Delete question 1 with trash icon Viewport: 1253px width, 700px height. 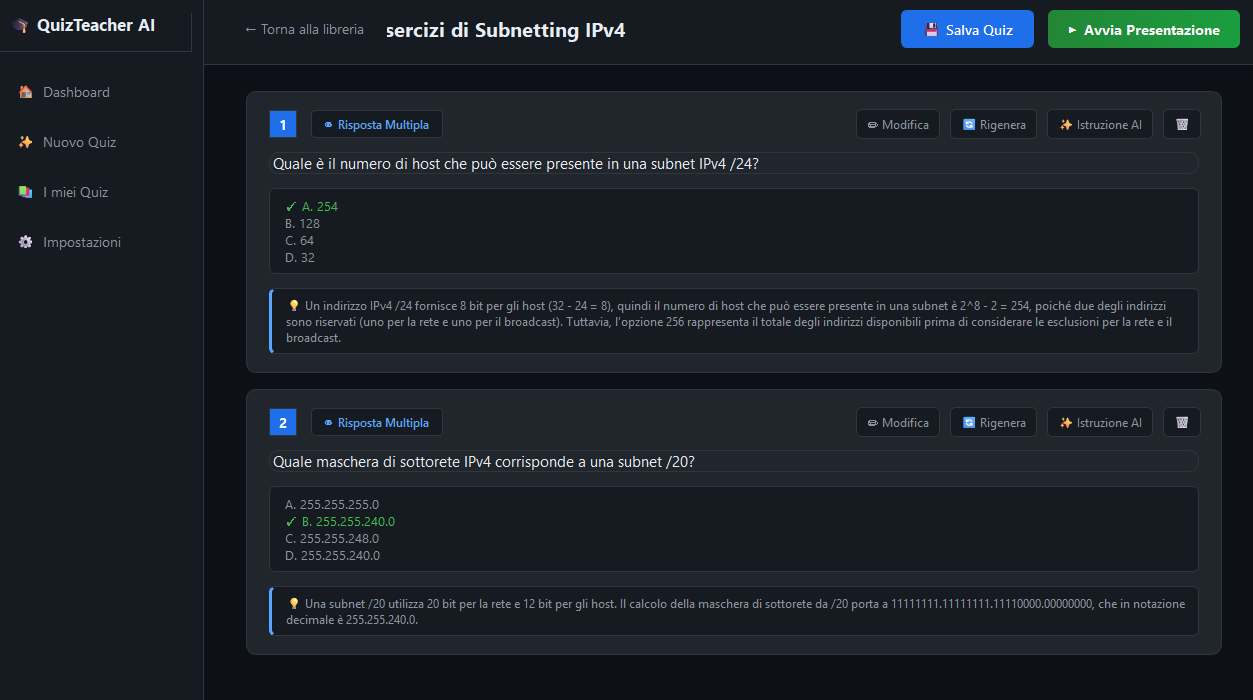tap(1182, 125)
